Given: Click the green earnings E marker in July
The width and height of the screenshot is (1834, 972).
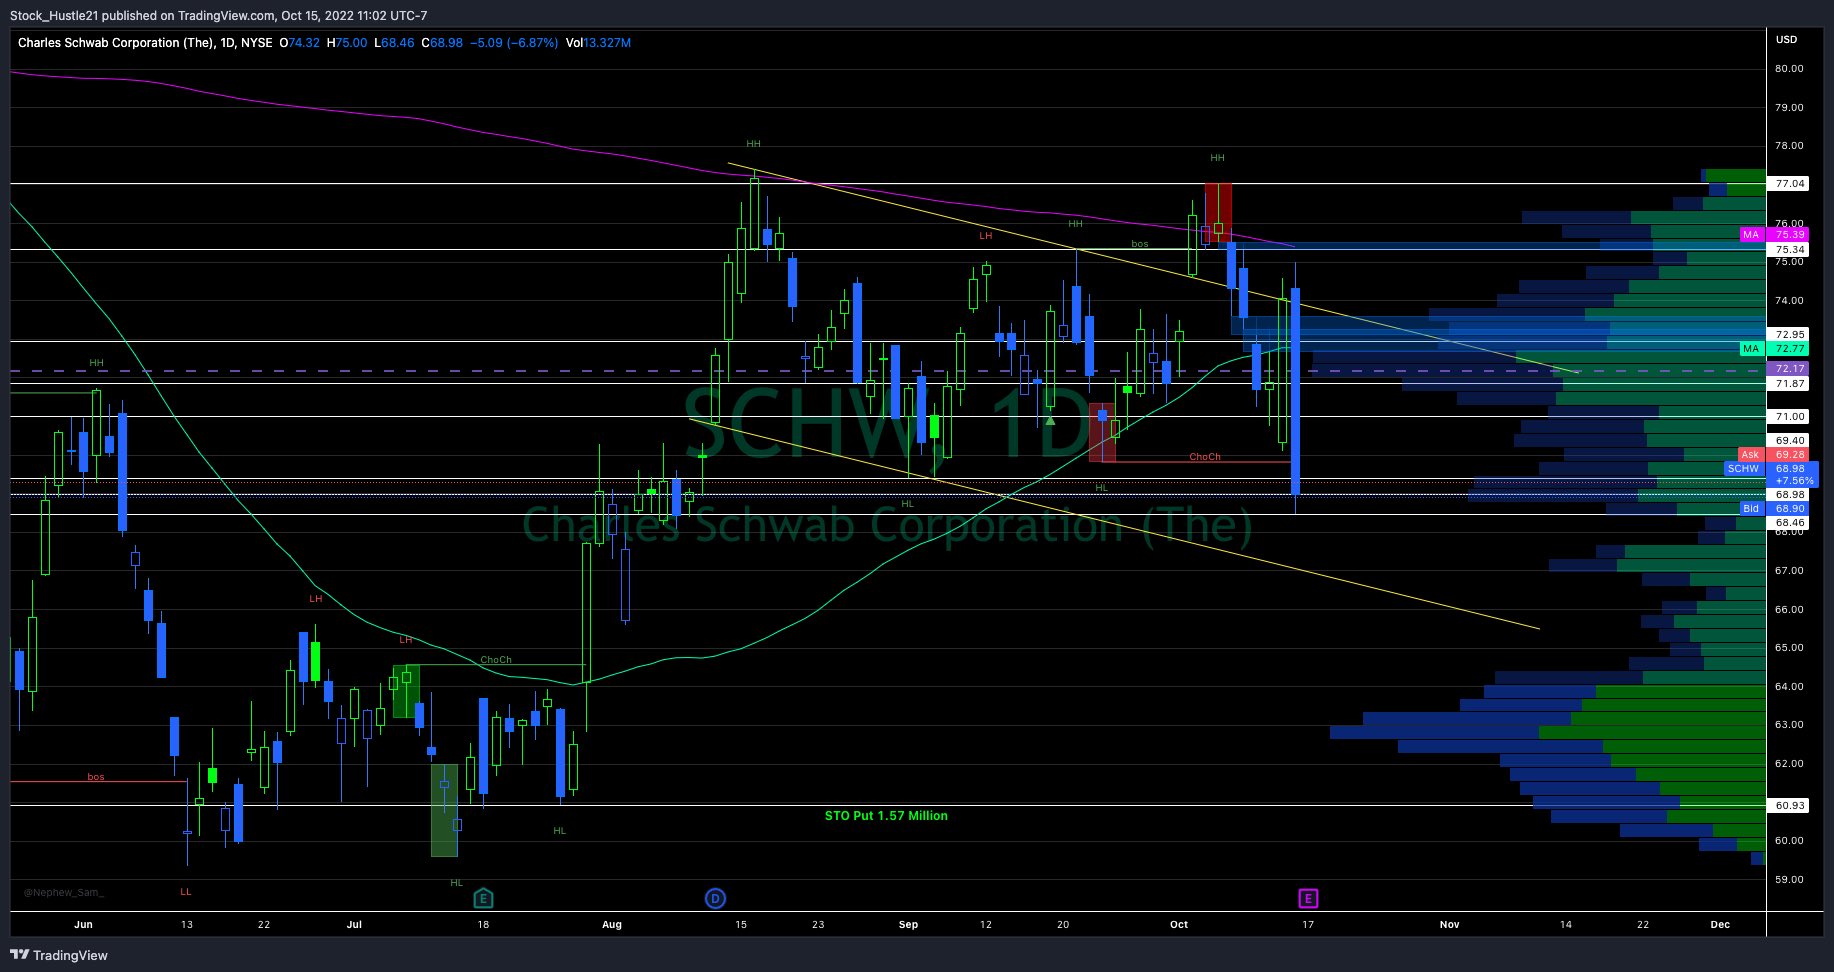Looking at the screenshot, I should (483, 897).
